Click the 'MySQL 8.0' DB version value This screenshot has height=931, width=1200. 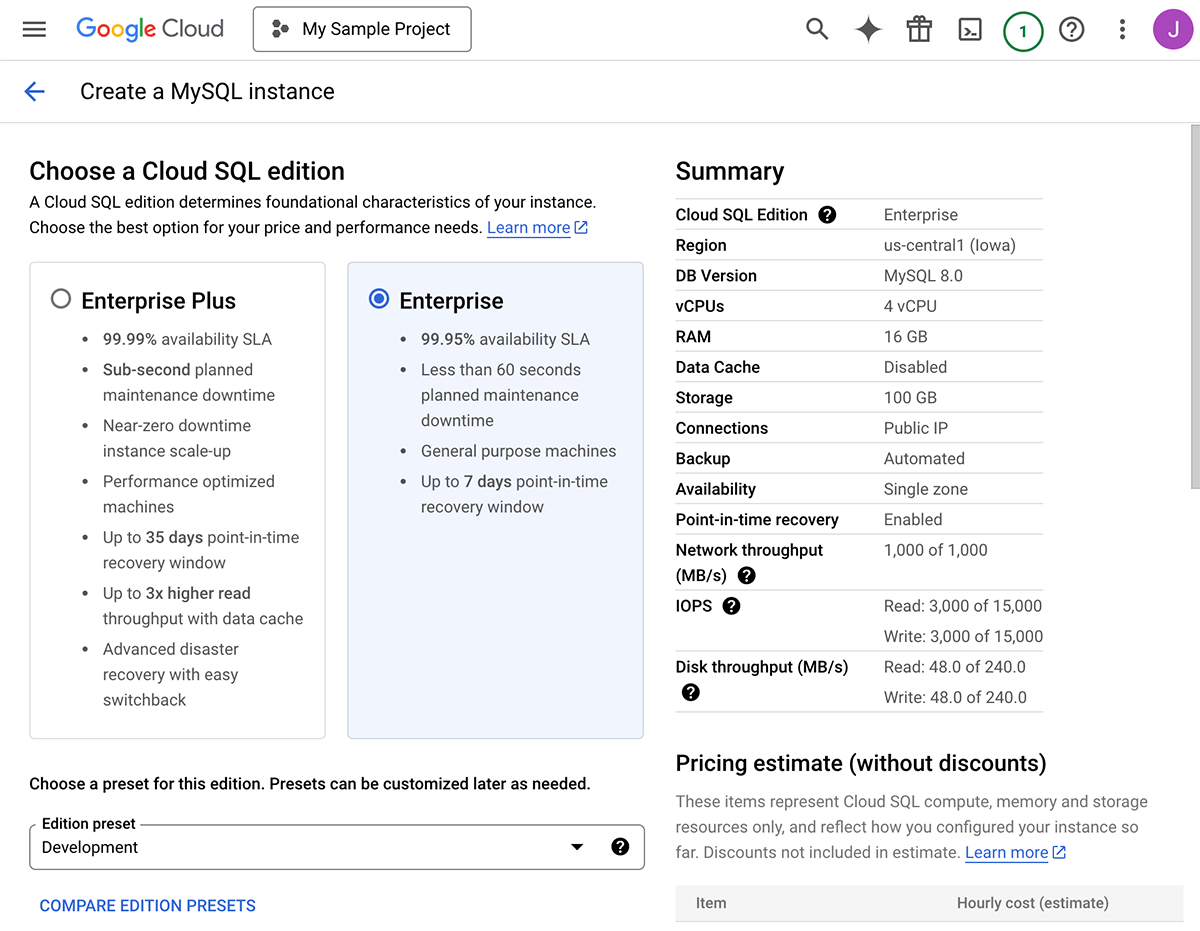(x=924, y=276)
